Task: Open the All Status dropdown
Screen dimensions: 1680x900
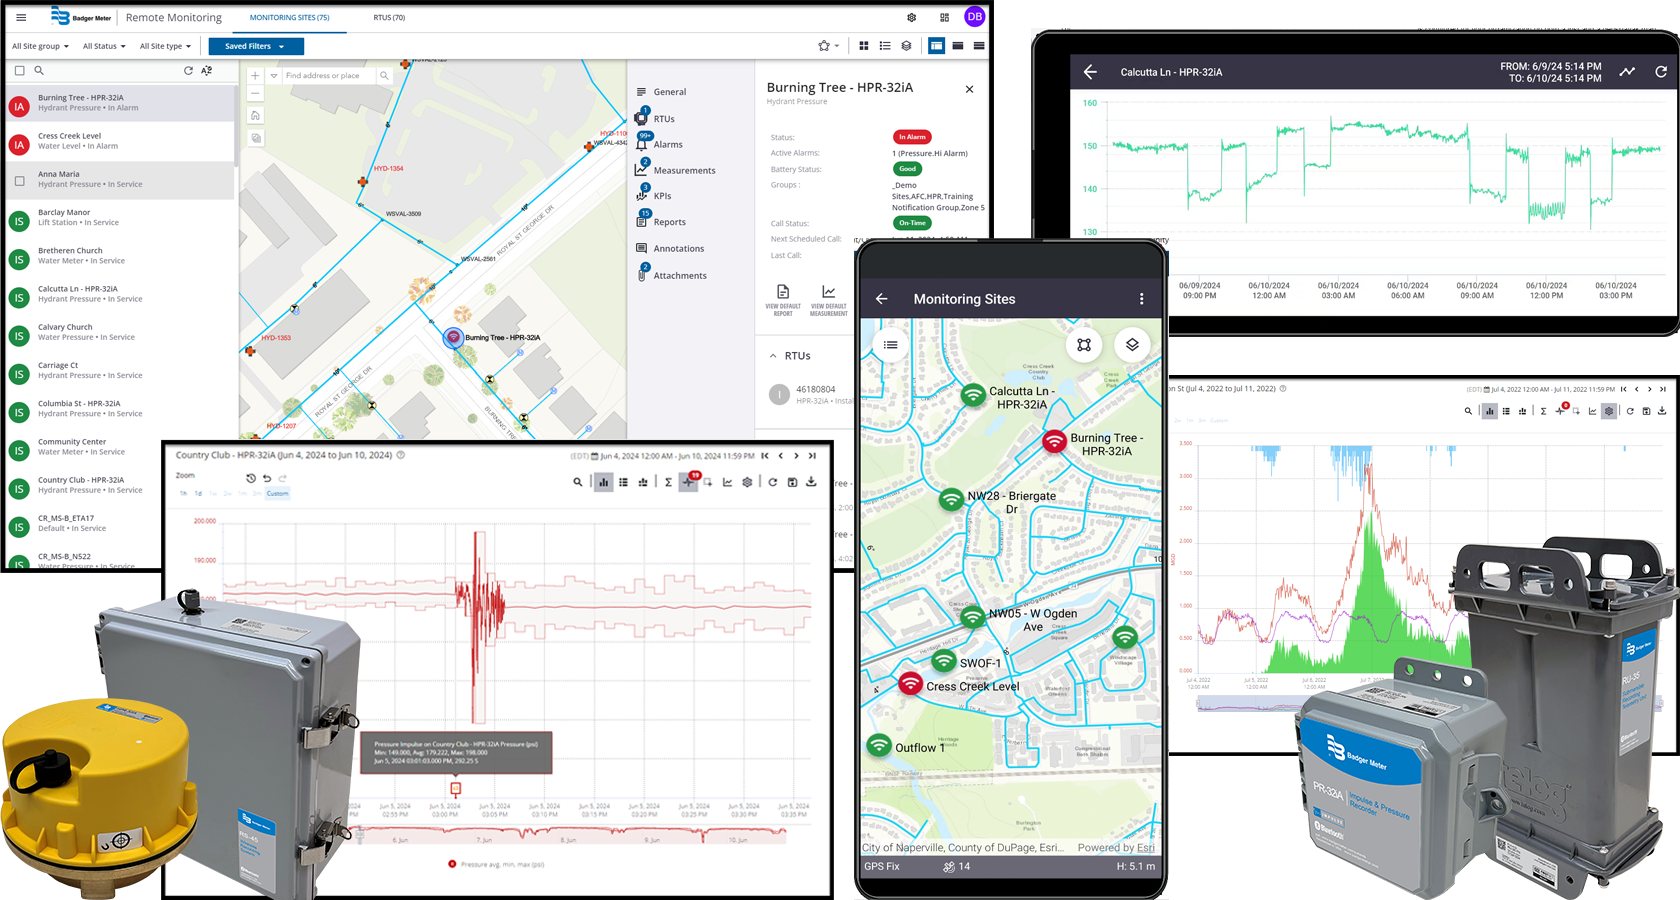Action: (105, 46)
